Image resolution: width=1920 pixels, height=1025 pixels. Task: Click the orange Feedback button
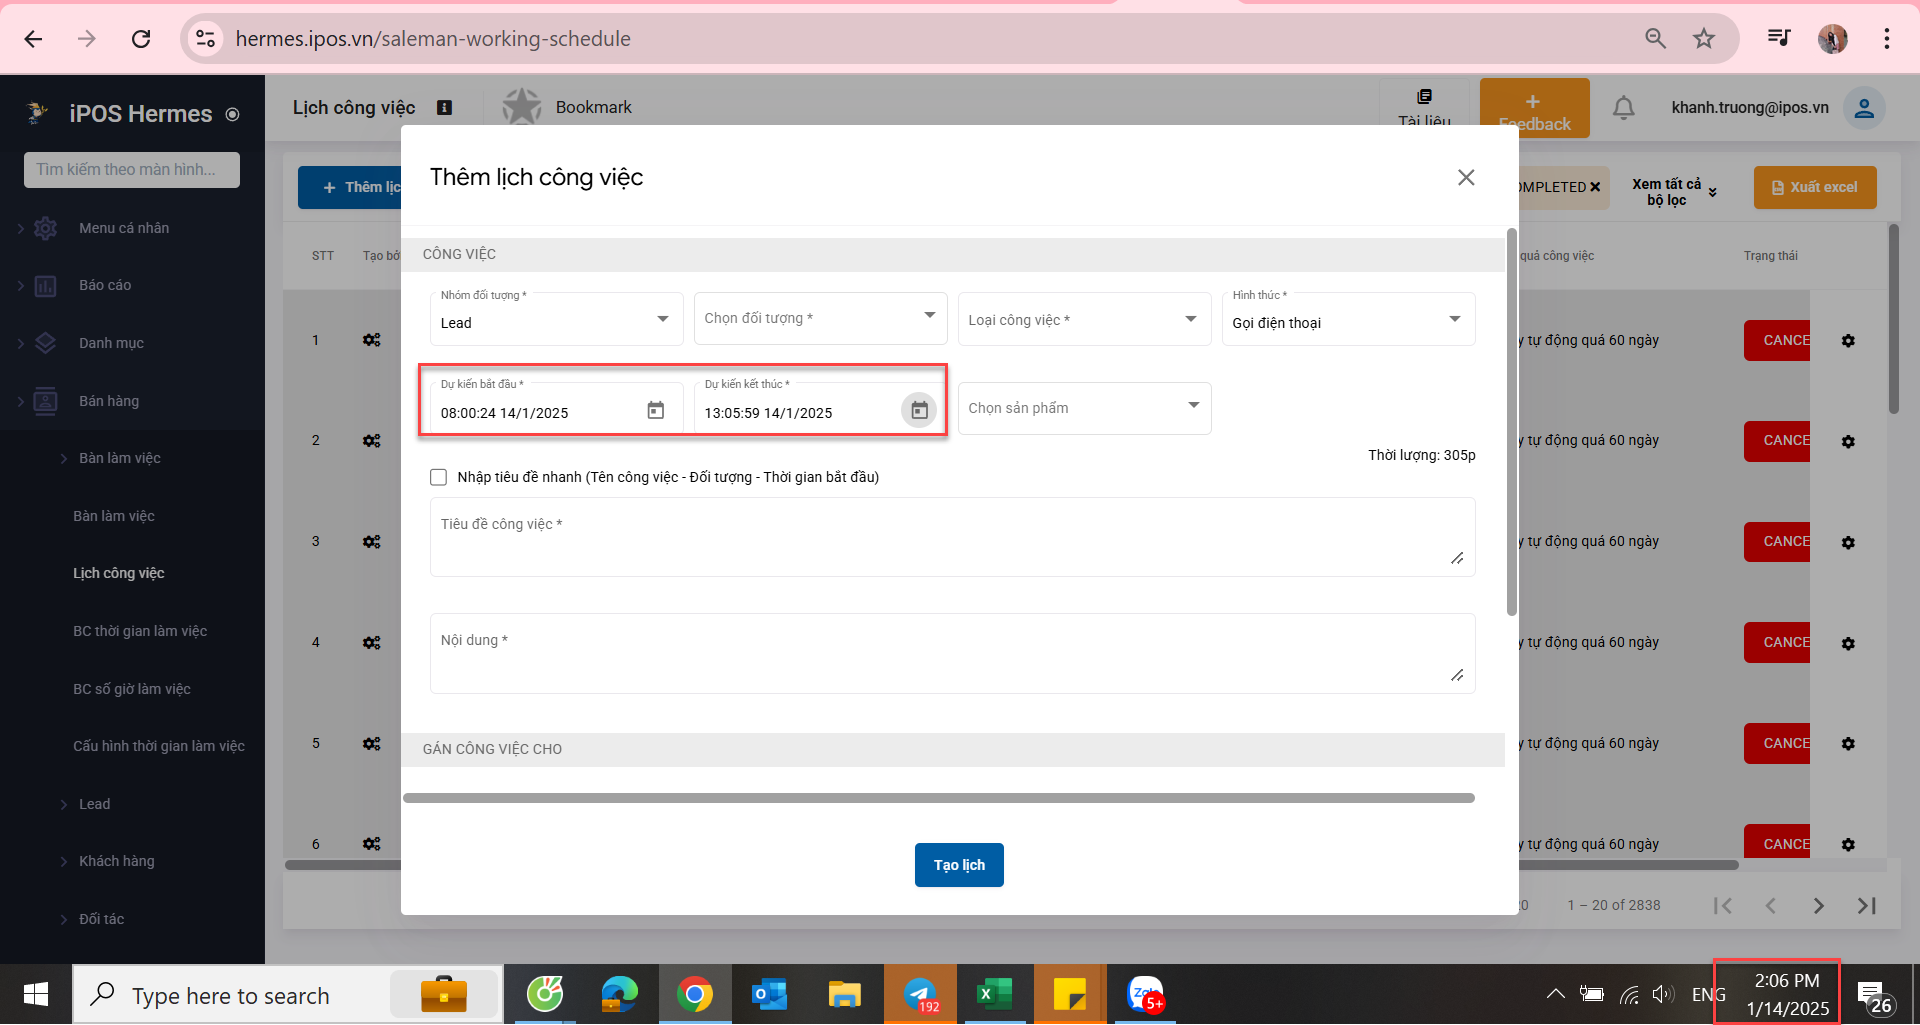(x=1534, y=108)
